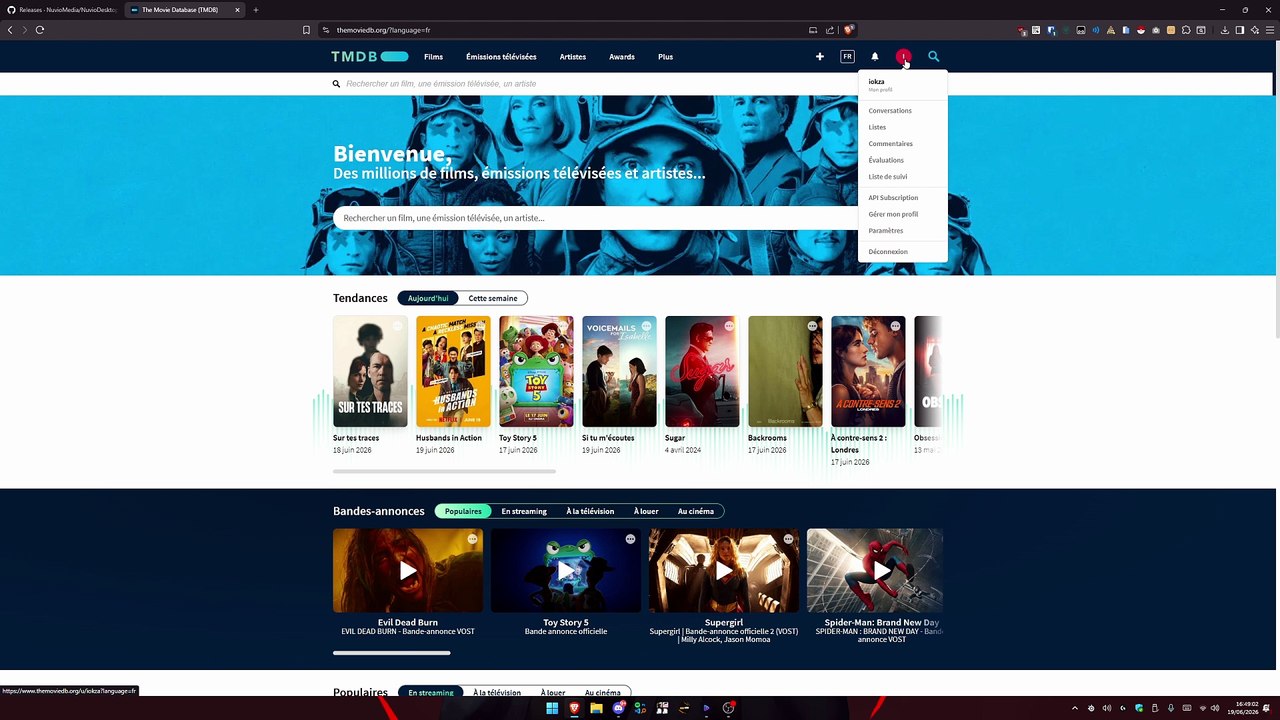Viewport: 1280px width, 720px height.
Task: Open API Subscription in profile menu
Action: click(x=893, y=198)
